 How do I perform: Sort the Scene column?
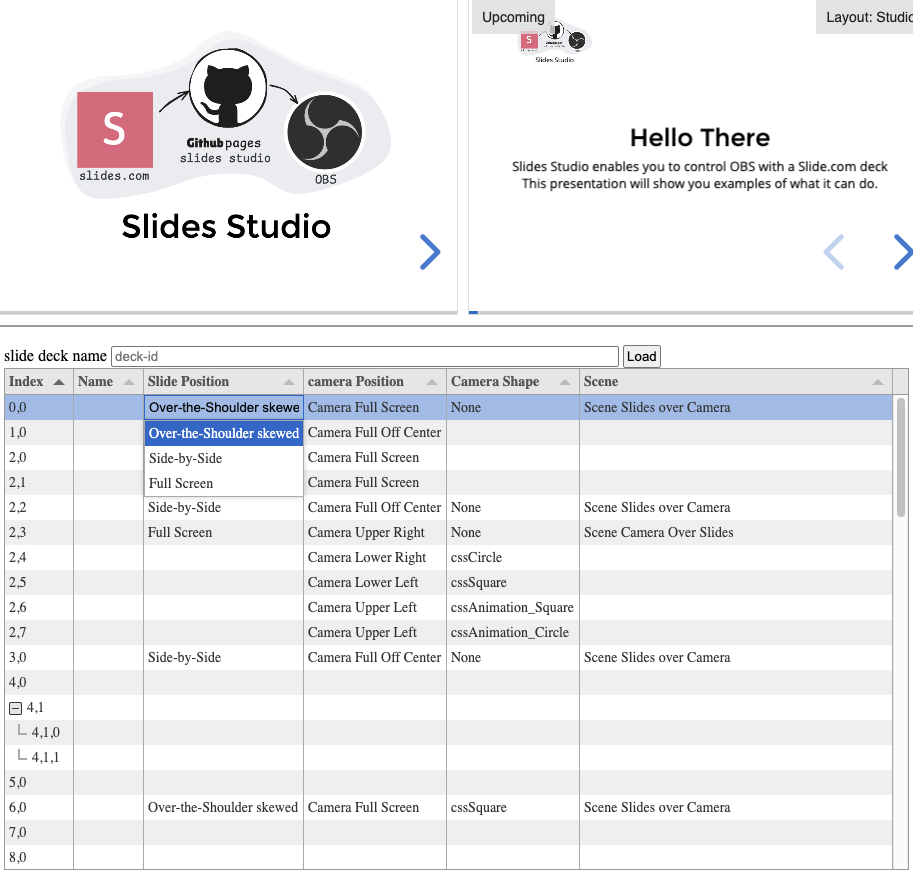877,382
